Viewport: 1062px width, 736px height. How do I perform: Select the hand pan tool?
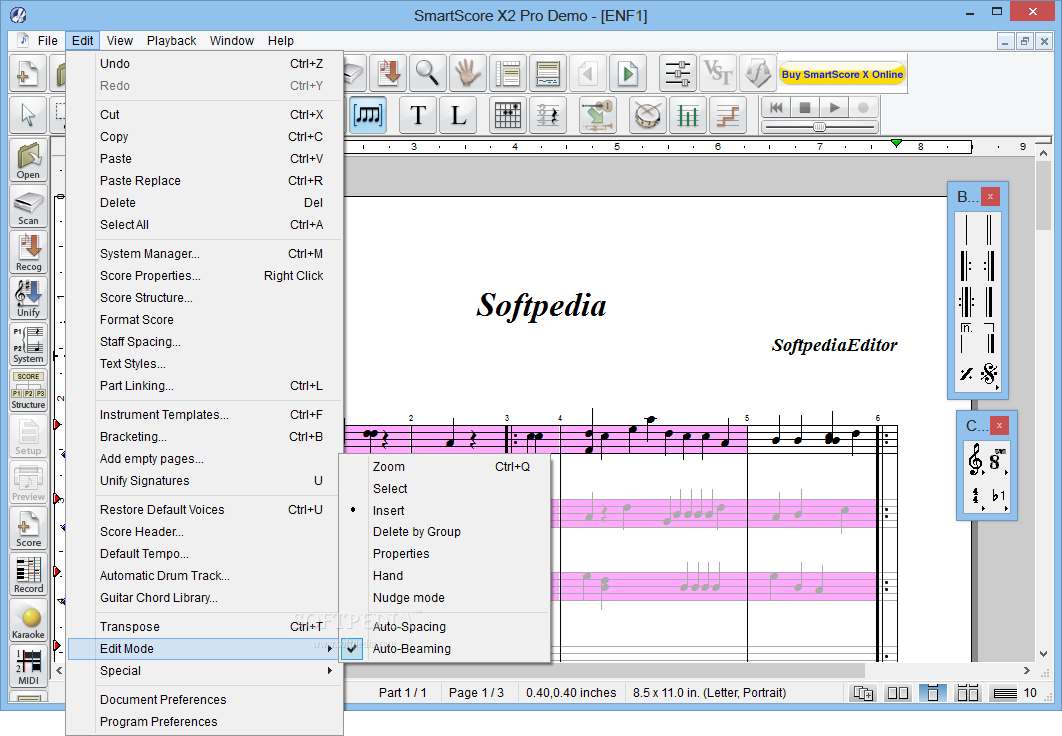467,72
